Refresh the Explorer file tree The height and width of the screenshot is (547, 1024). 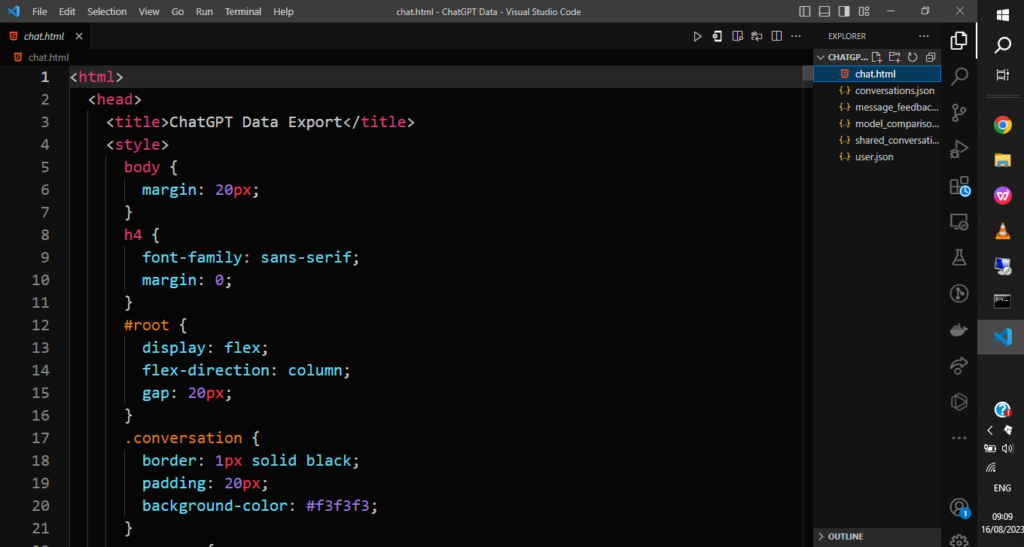coord(912,57)
